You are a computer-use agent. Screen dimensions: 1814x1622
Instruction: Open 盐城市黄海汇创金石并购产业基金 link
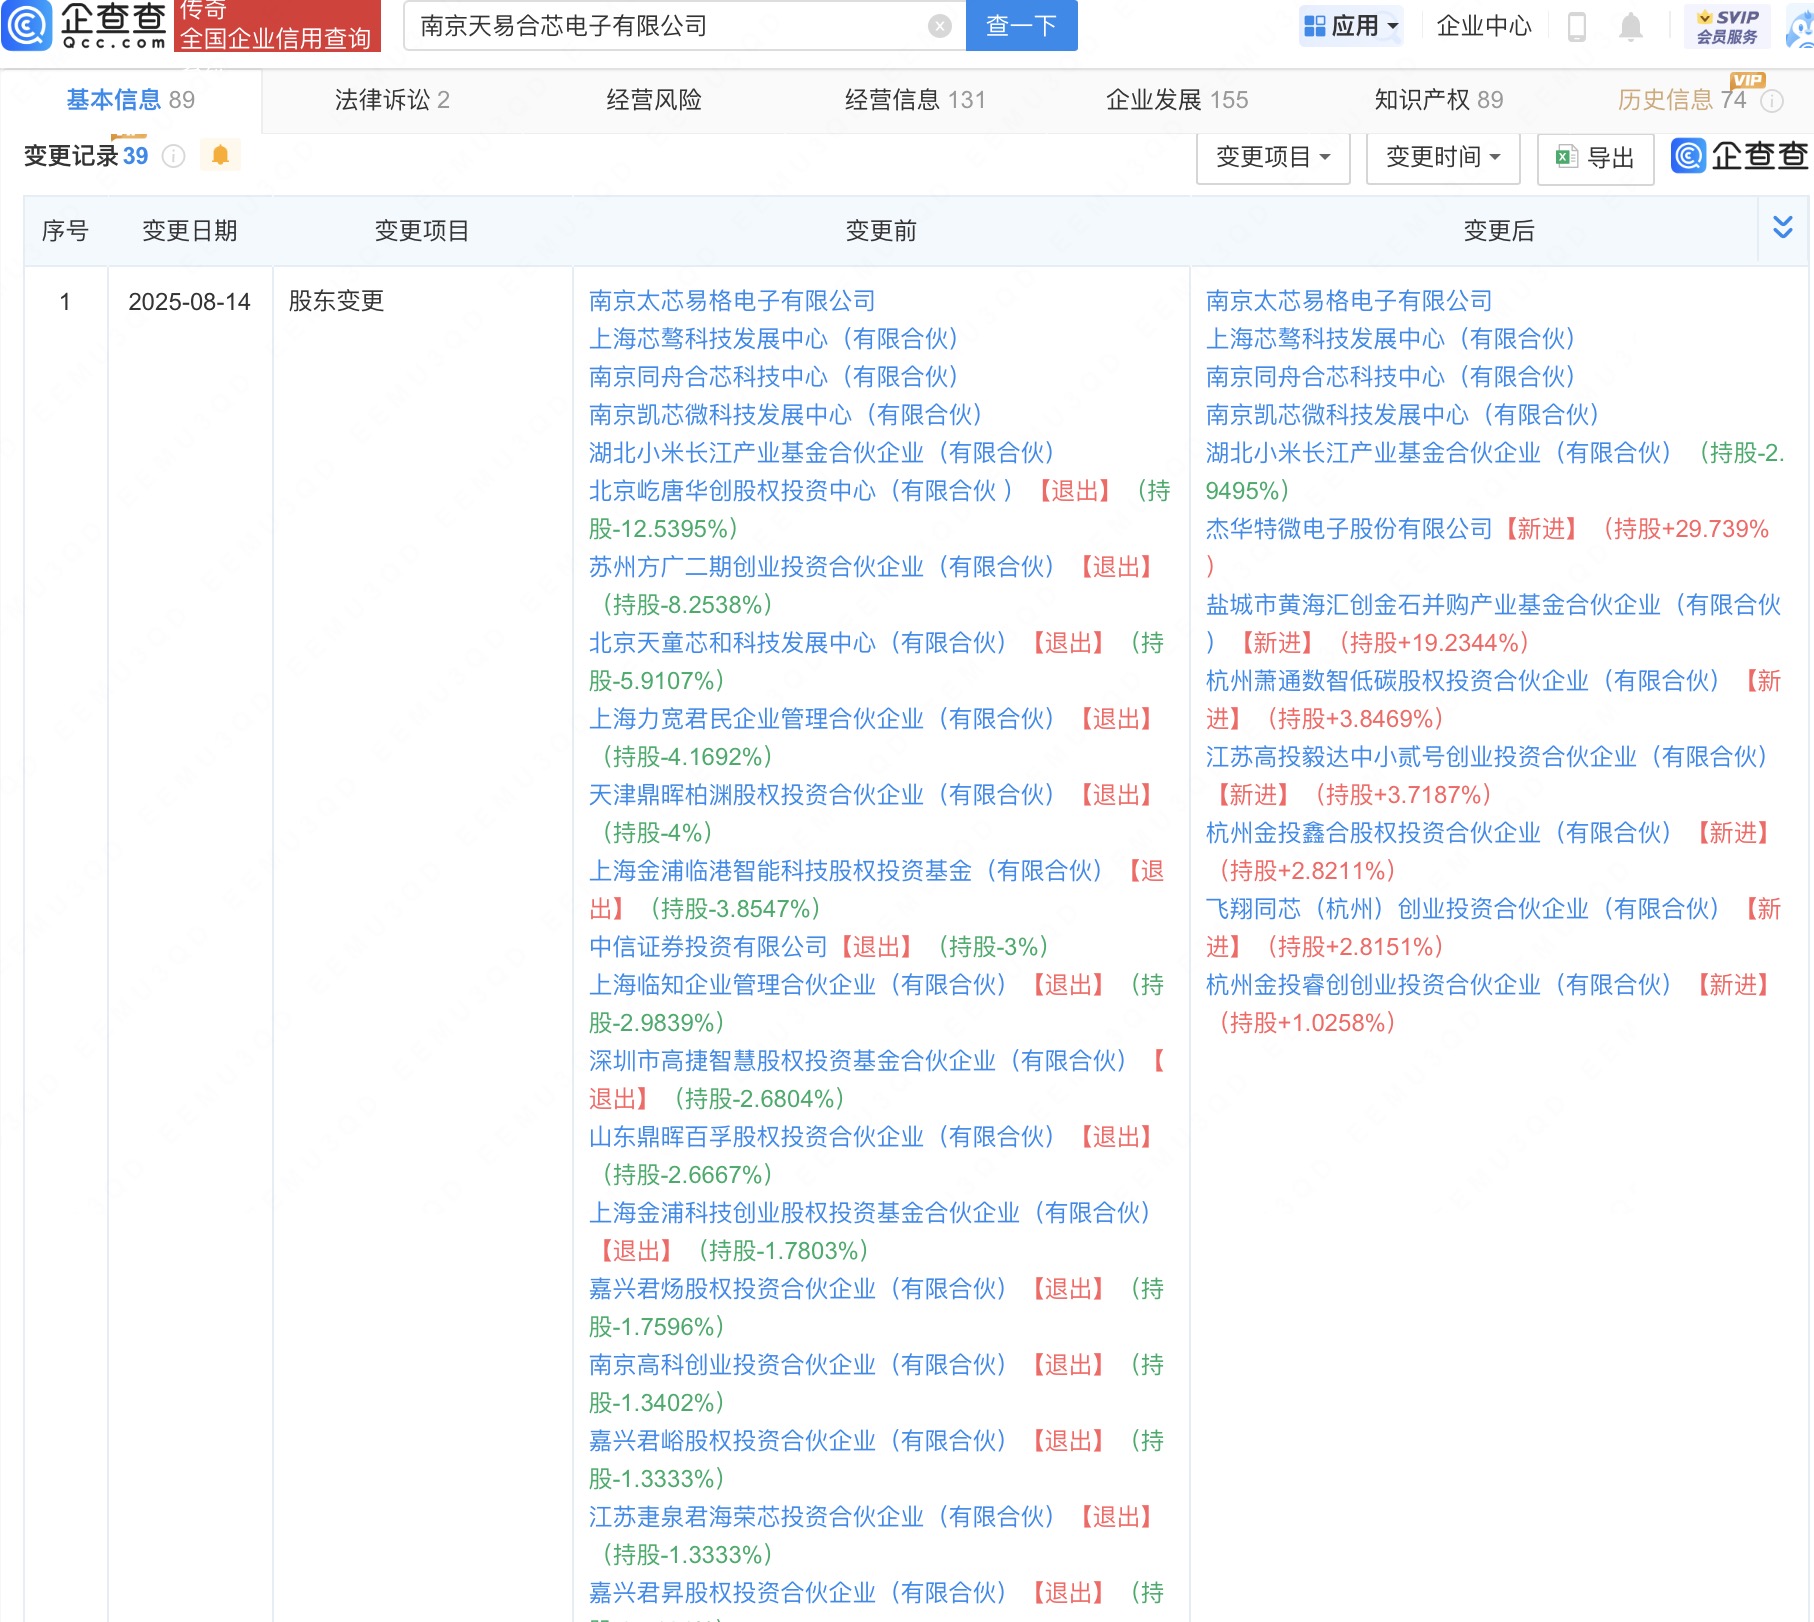pyautogui.click(x=1493, y=605)
